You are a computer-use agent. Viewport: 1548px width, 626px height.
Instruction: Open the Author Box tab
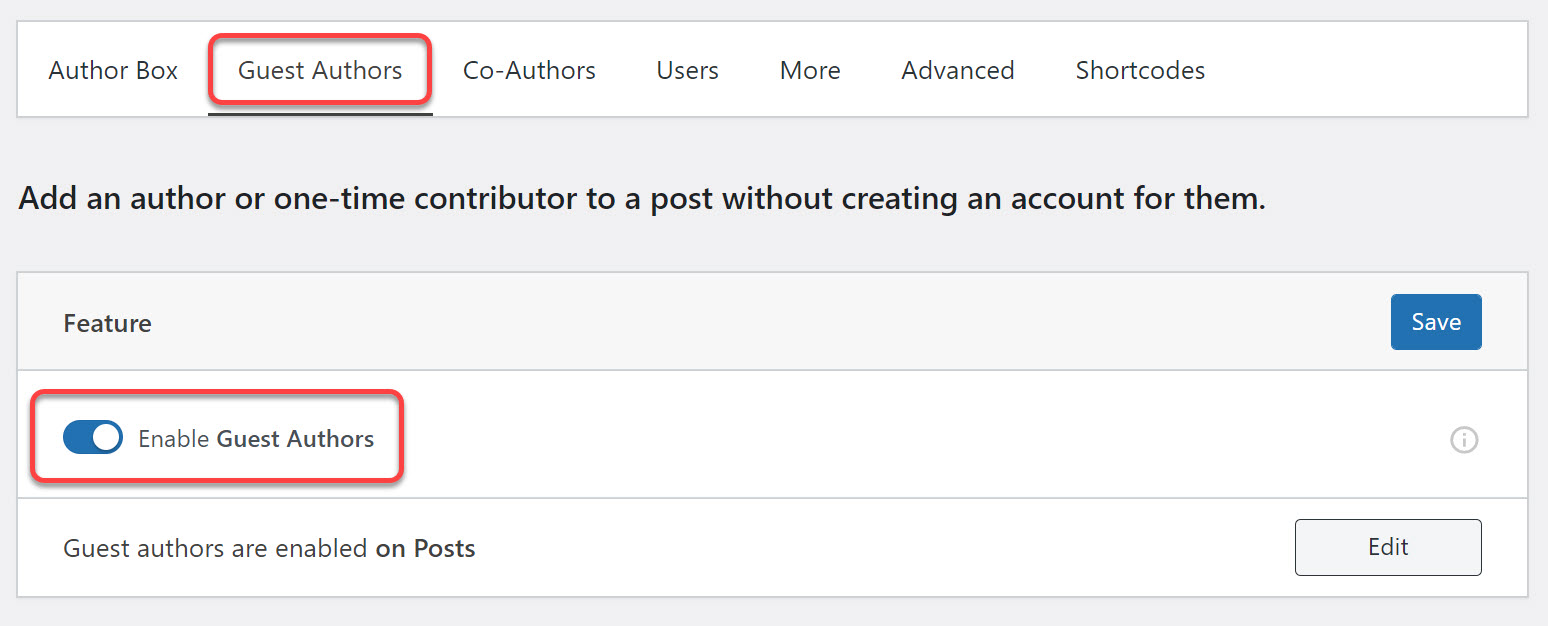113,71
